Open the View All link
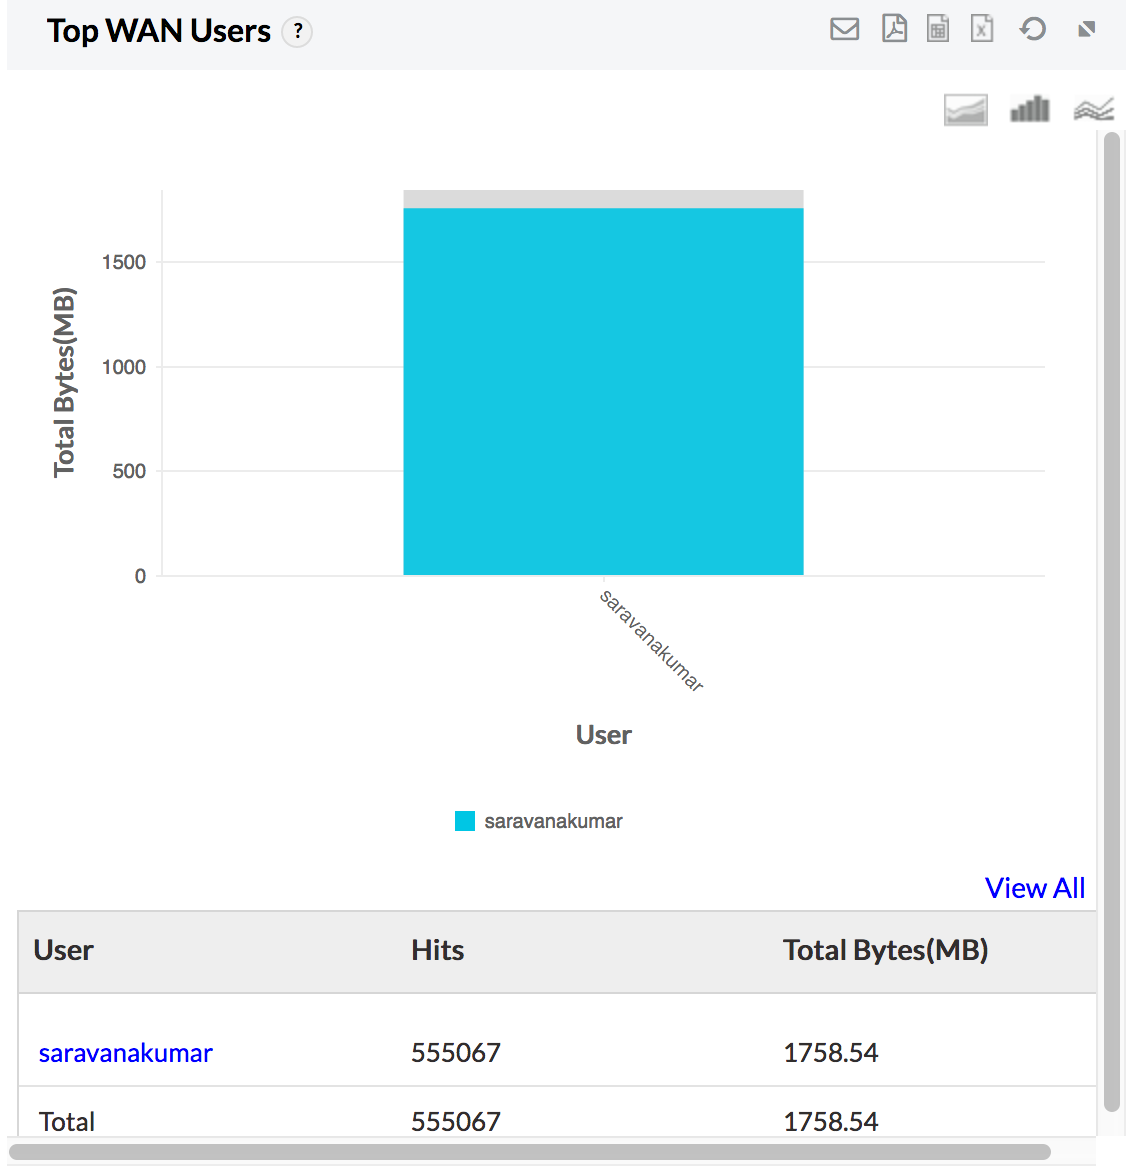Viewport: 1134px width, 1174px height. (1034, 888)
